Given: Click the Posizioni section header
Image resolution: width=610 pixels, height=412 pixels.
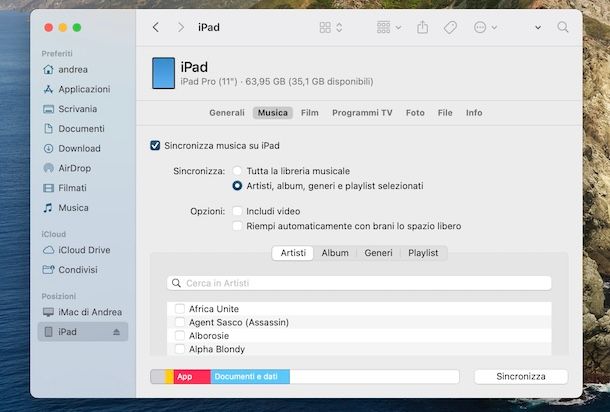Looking at the screenshot, I should click(x=59, y=296).
